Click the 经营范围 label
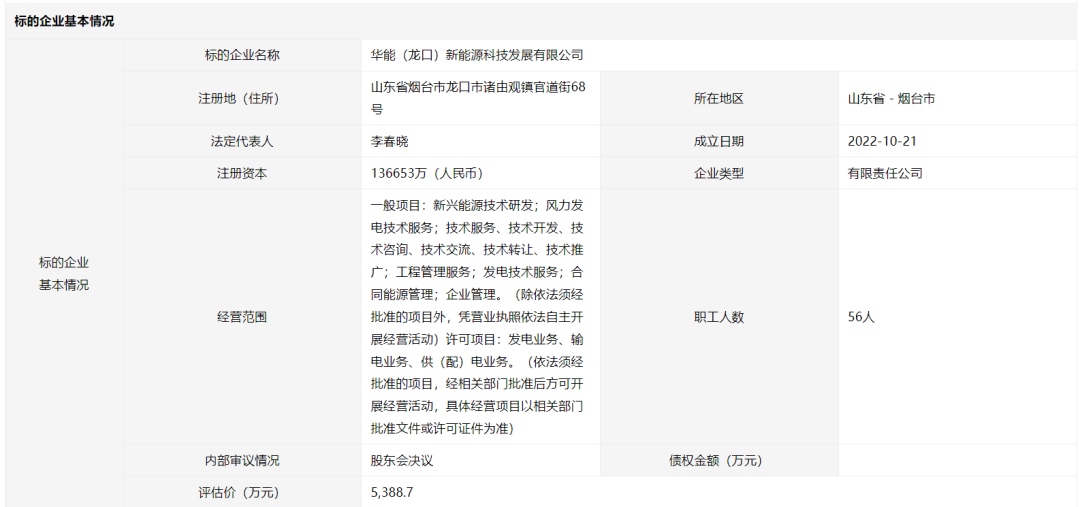 [242, 317]
